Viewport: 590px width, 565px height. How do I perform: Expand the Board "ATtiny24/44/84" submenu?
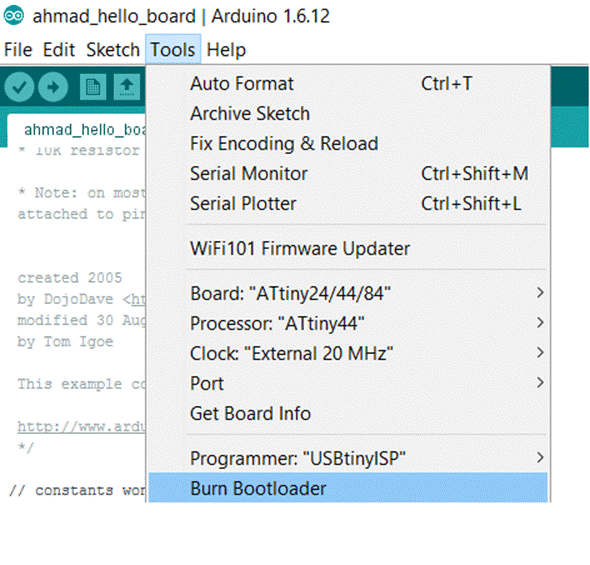click(x=348, y=293)
